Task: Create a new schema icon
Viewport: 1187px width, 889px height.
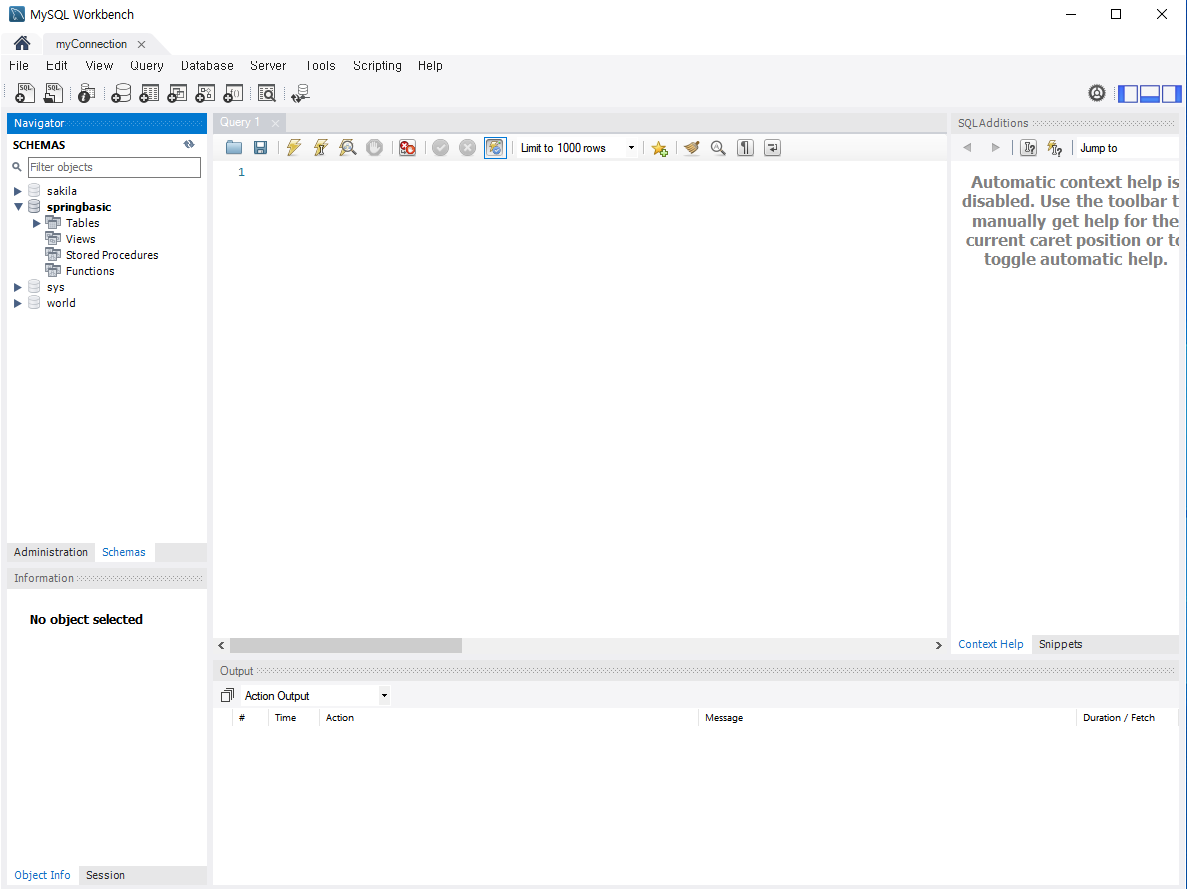Action: point(120,93)
